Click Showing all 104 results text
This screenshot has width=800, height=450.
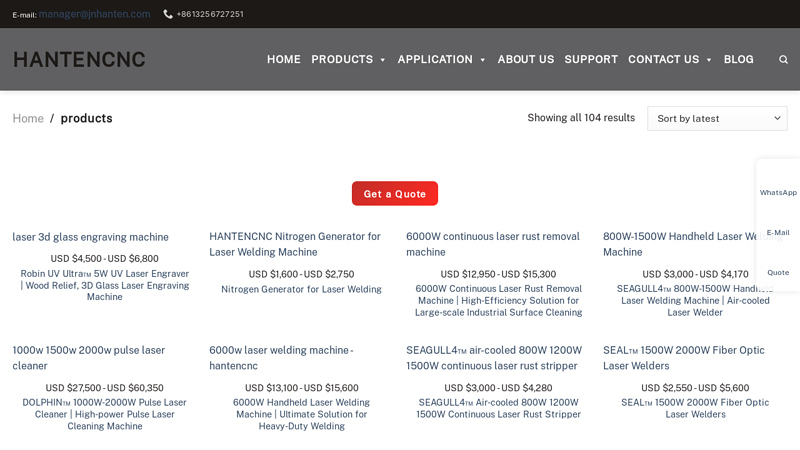(581, 118)
